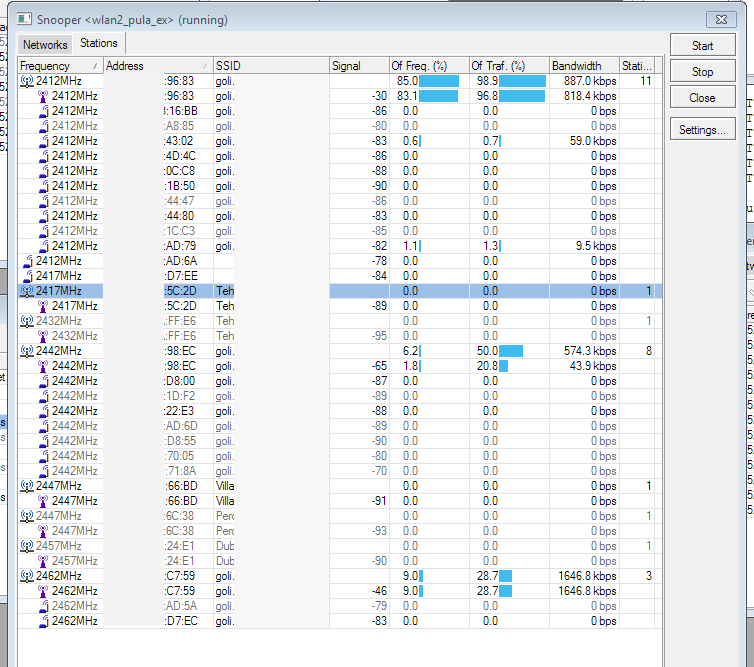Click the 85.0 Of Freq. usage bar
Viewport: 754px width, 667px height.
[x=439, y=81]
